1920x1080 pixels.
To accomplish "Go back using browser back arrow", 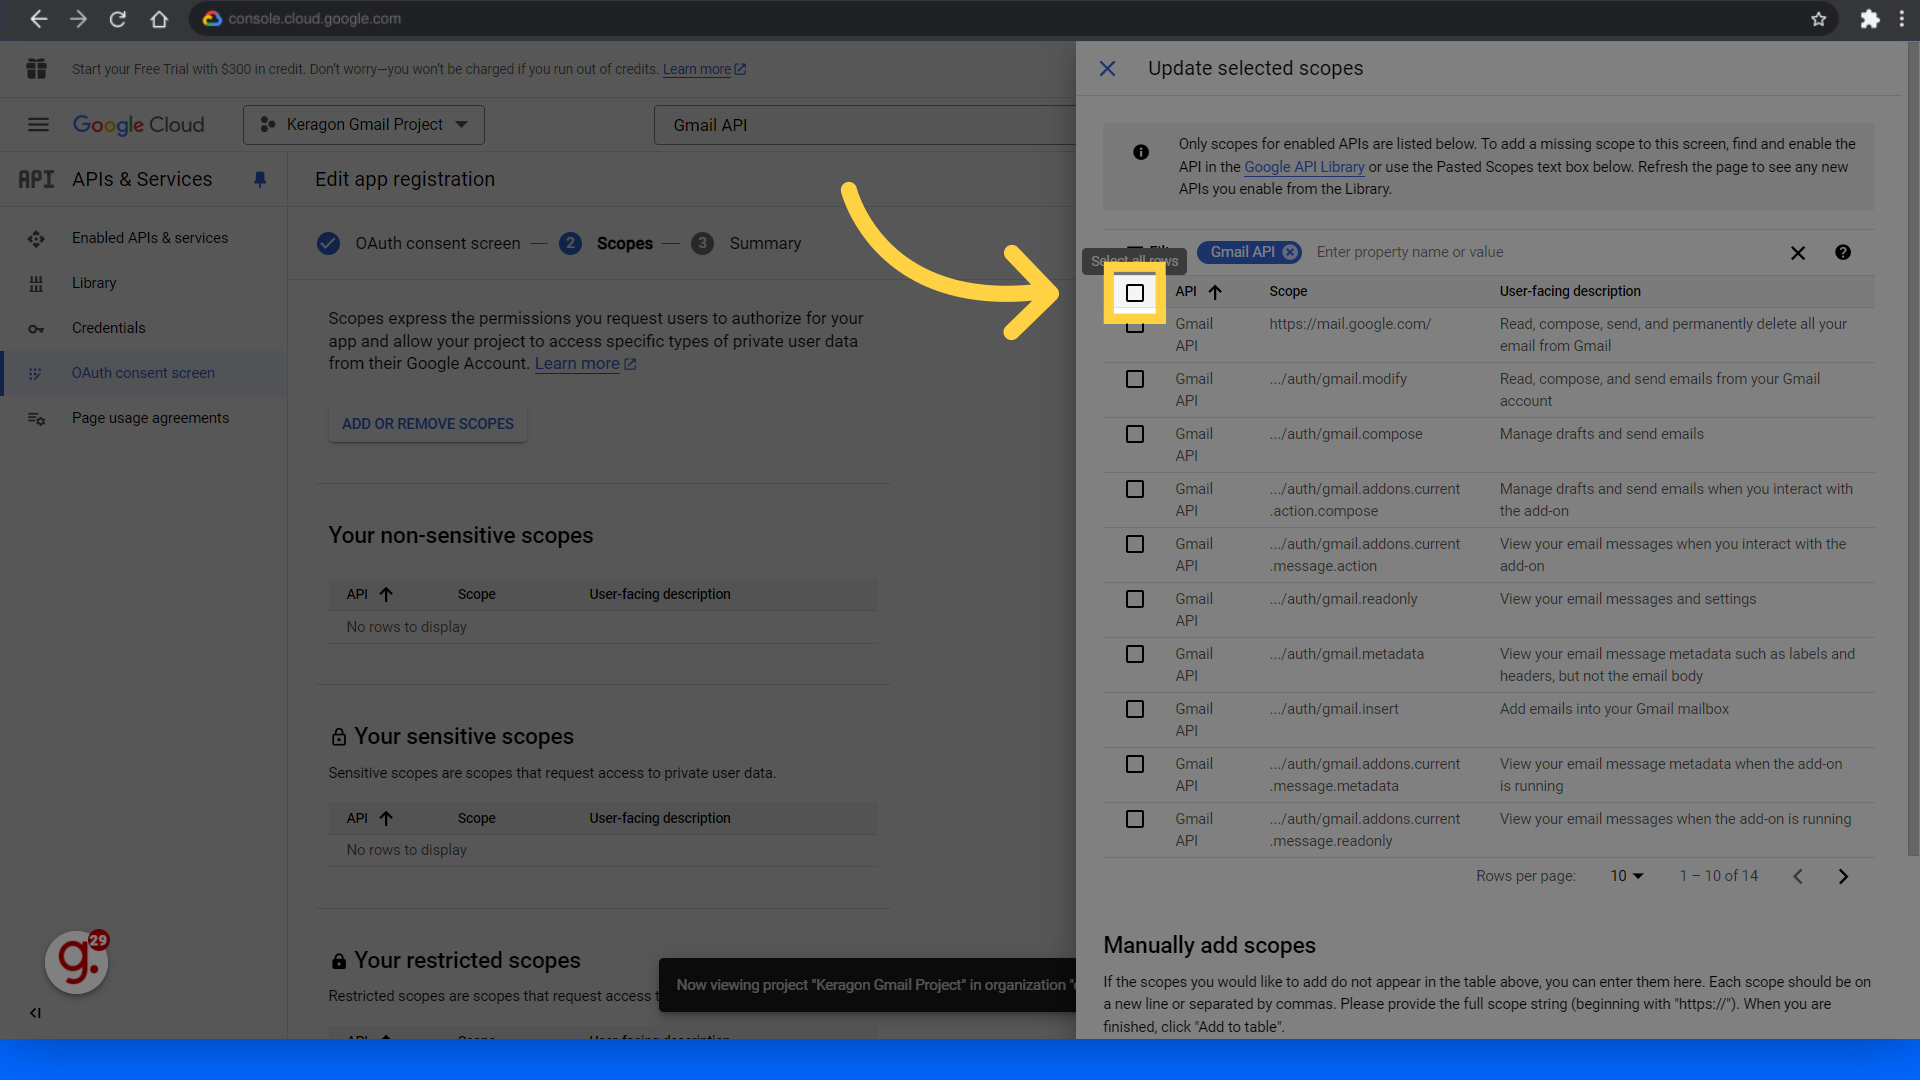I will point(38,19).
